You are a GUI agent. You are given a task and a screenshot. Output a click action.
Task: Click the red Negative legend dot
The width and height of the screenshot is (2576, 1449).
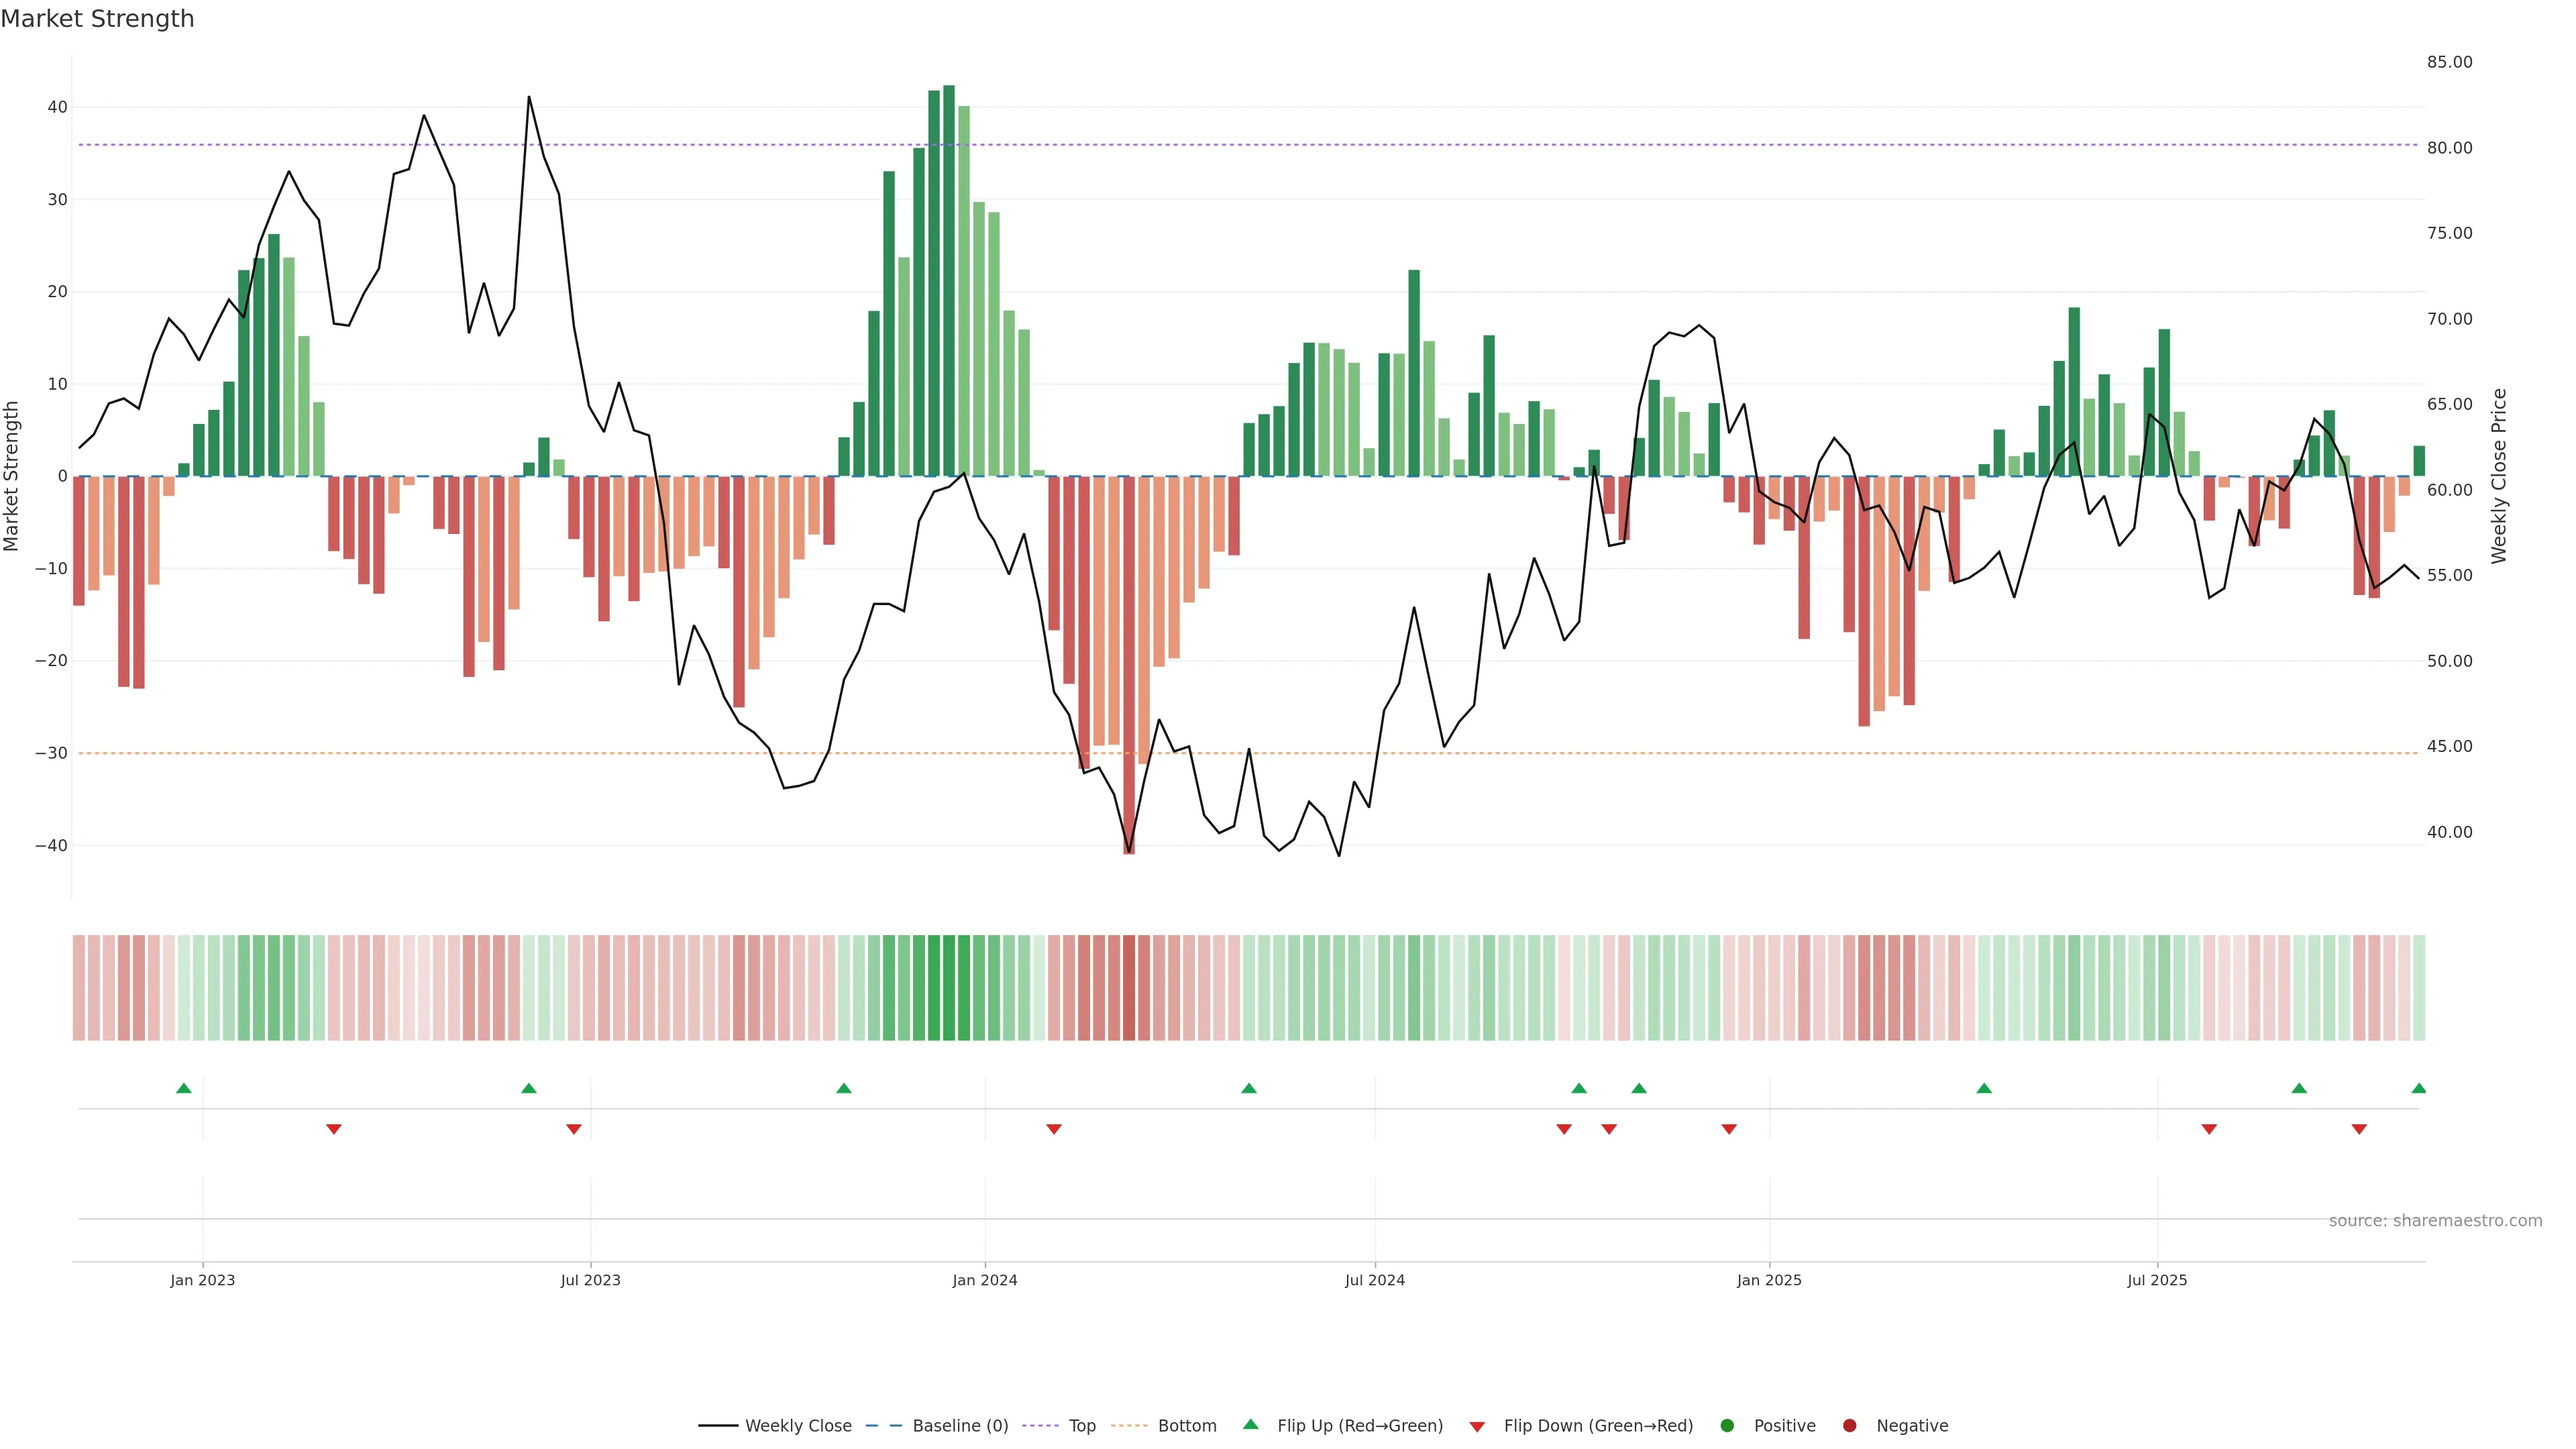click(1849, 1426)
